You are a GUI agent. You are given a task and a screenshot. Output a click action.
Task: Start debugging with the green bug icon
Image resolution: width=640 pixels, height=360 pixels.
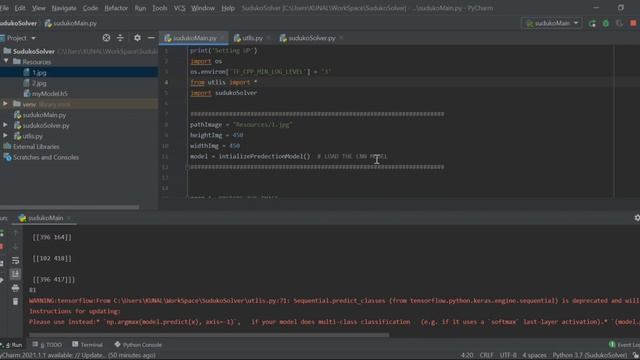pyautogui.click(x=606, y=24)
